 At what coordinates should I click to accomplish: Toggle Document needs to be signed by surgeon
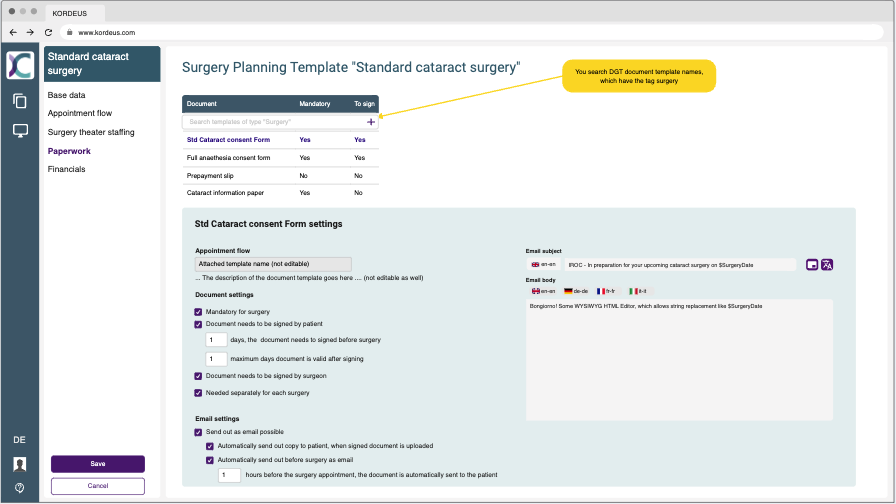click(198, 376)
